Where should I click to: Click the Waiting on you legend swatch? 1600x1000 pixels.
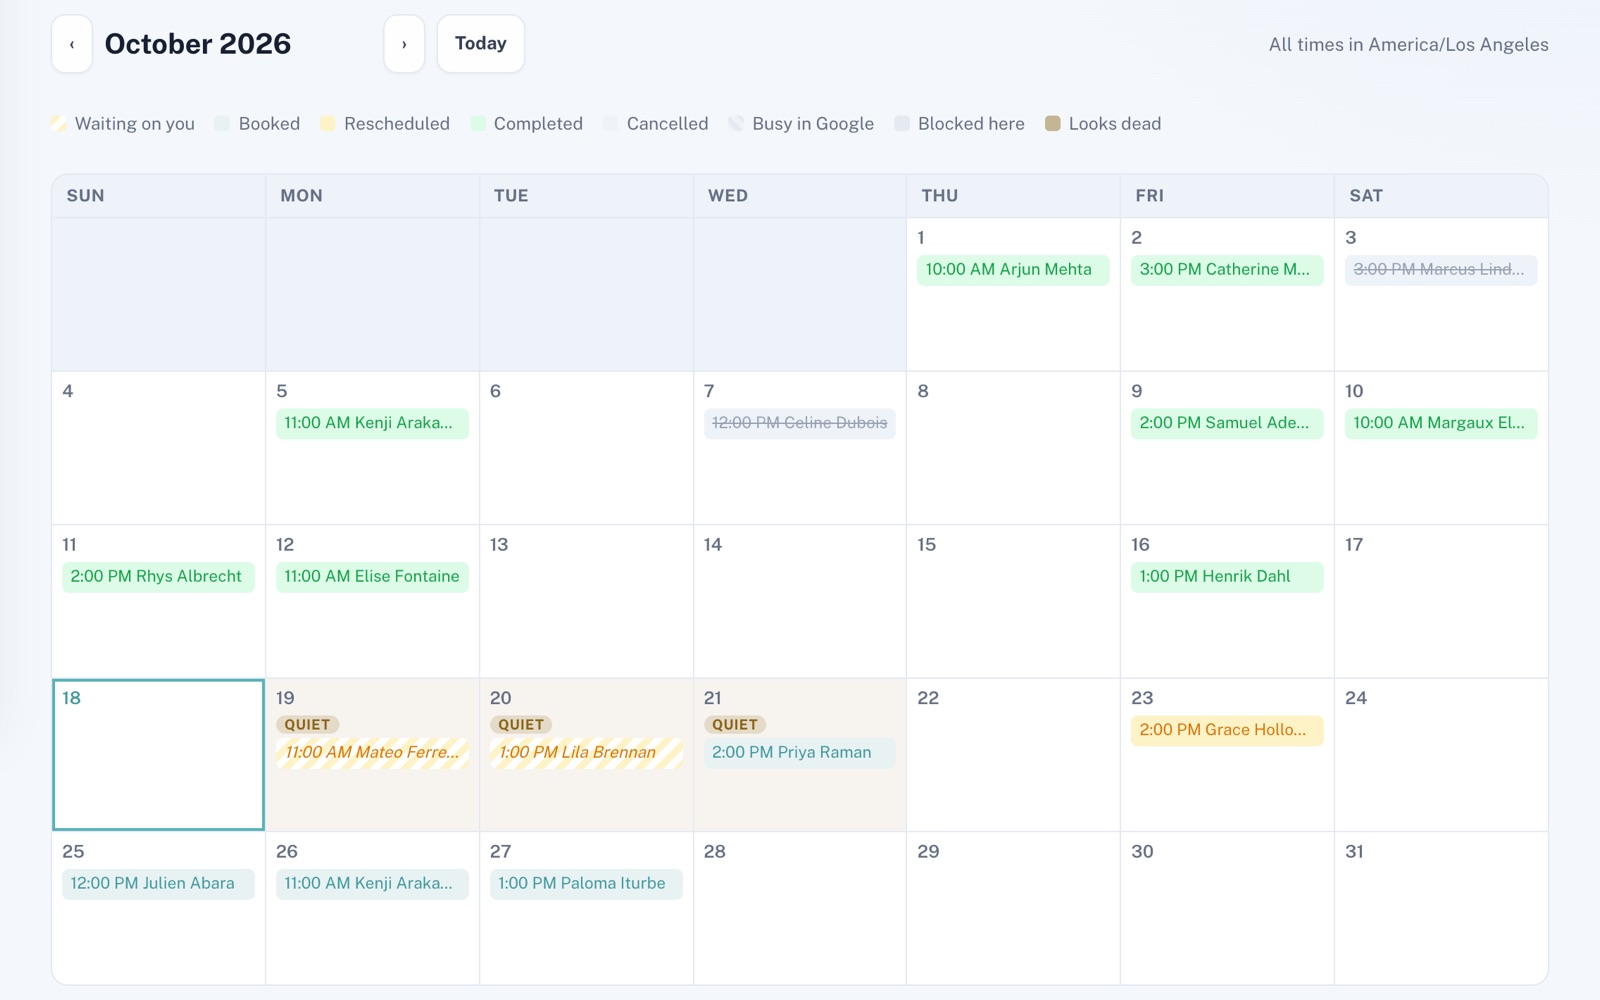59,123
